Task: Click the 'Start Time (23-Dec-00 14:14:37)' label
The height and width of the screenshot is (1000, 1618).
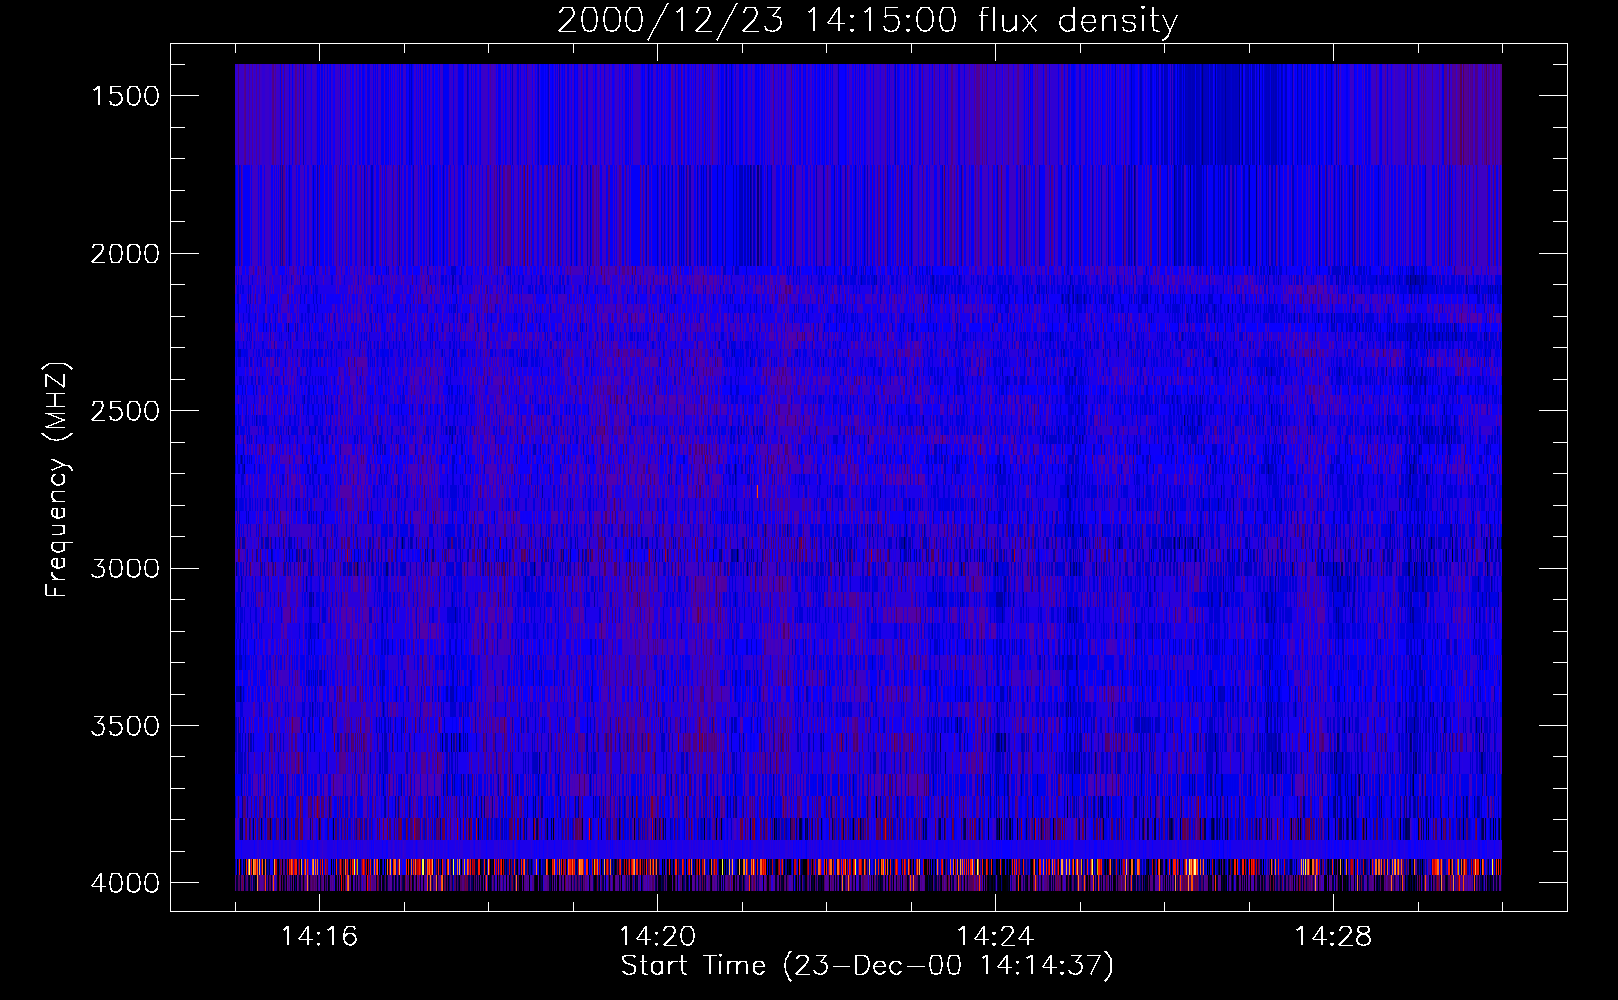Action: pyautogui.click(x=867, y=966)
